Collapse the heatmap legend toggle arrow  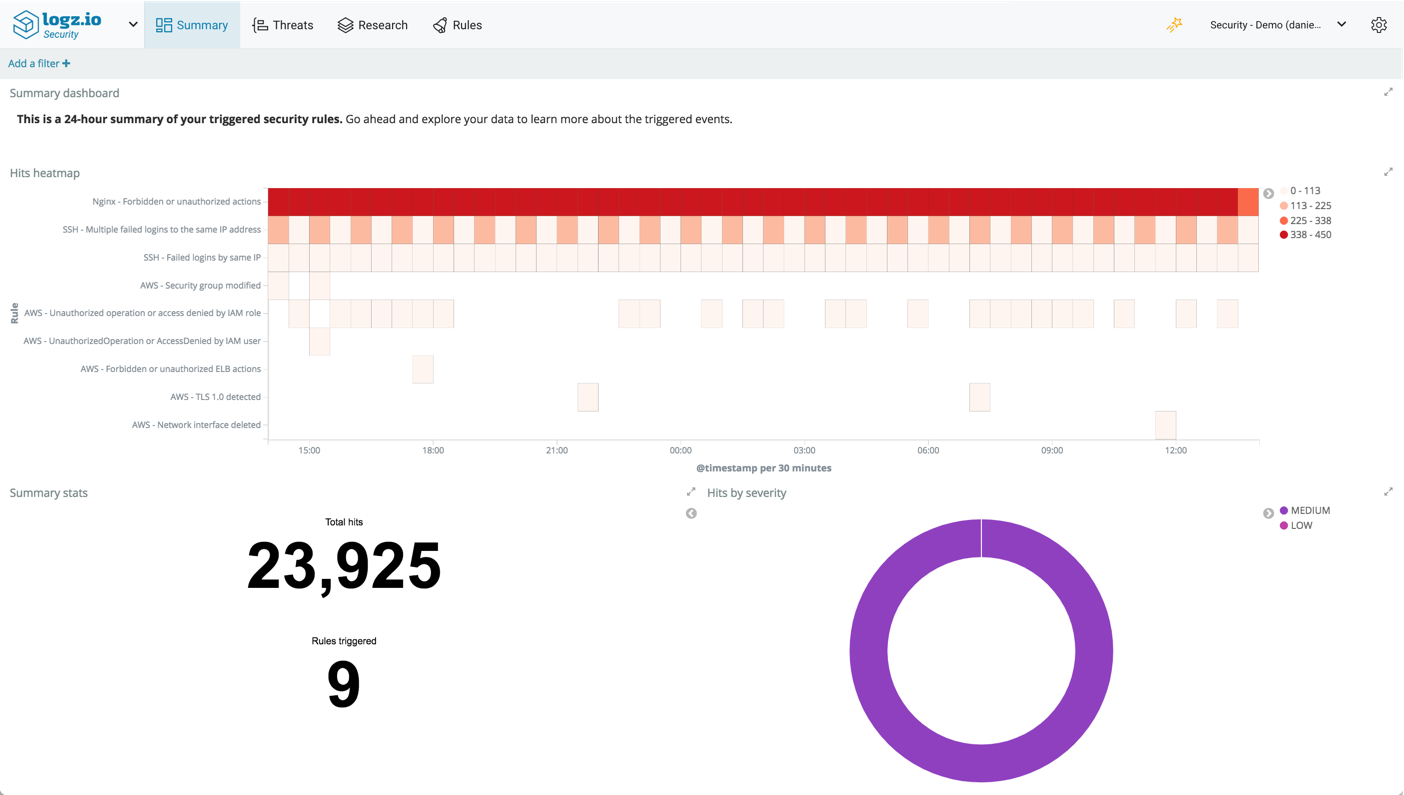(1268, 193)
